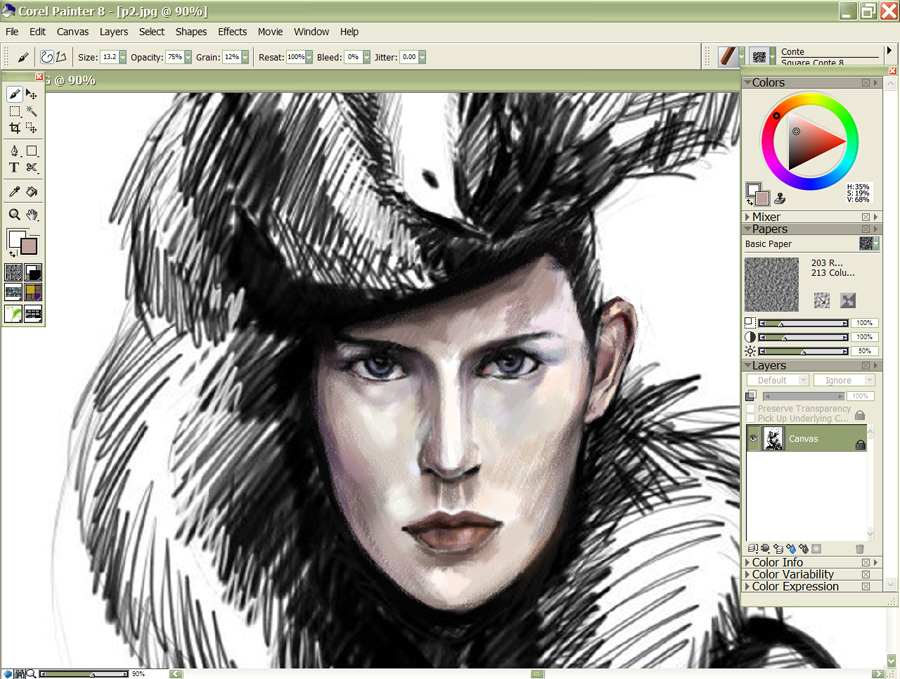Delete layer with the trash icon

[x=859, y=549]
